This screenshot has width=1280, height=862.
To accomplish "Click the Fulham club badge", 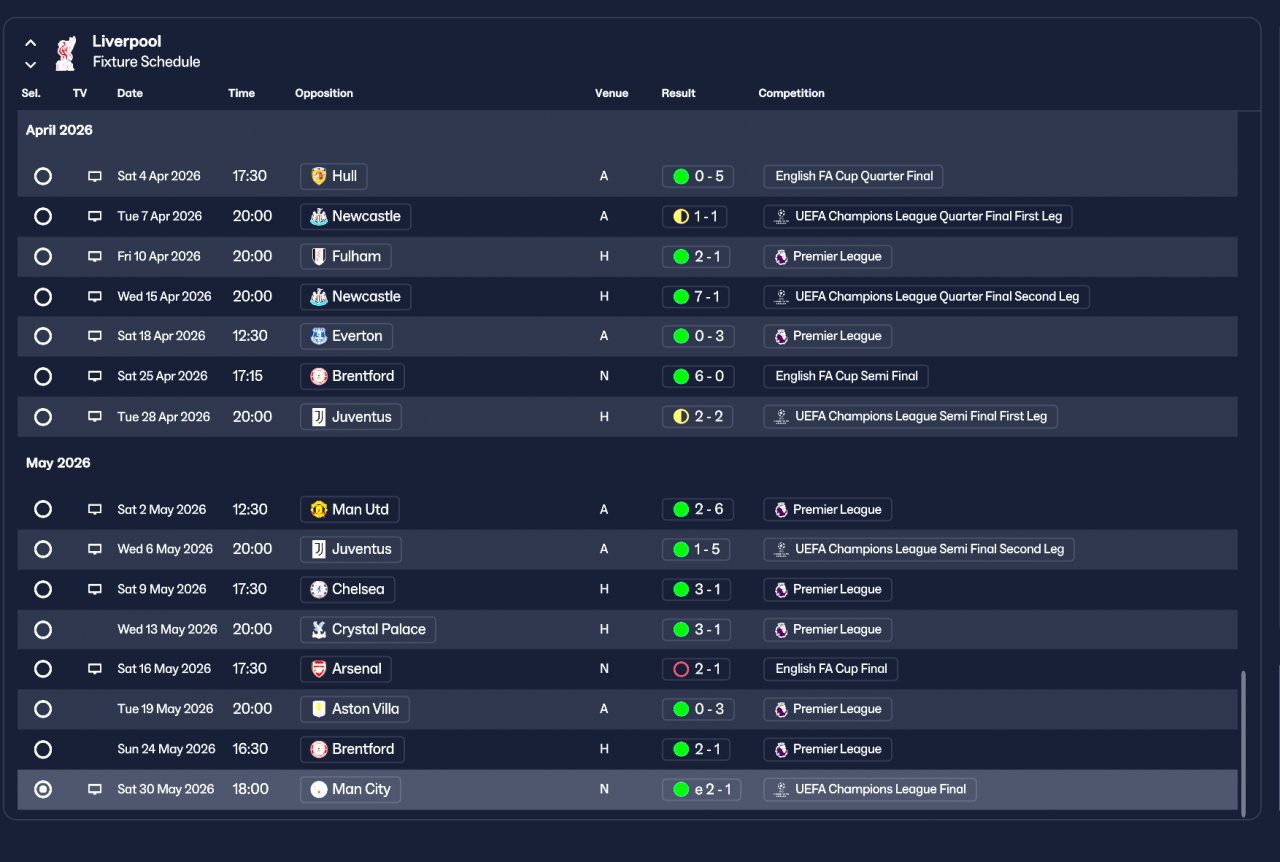I will click(x=319, y=256).
